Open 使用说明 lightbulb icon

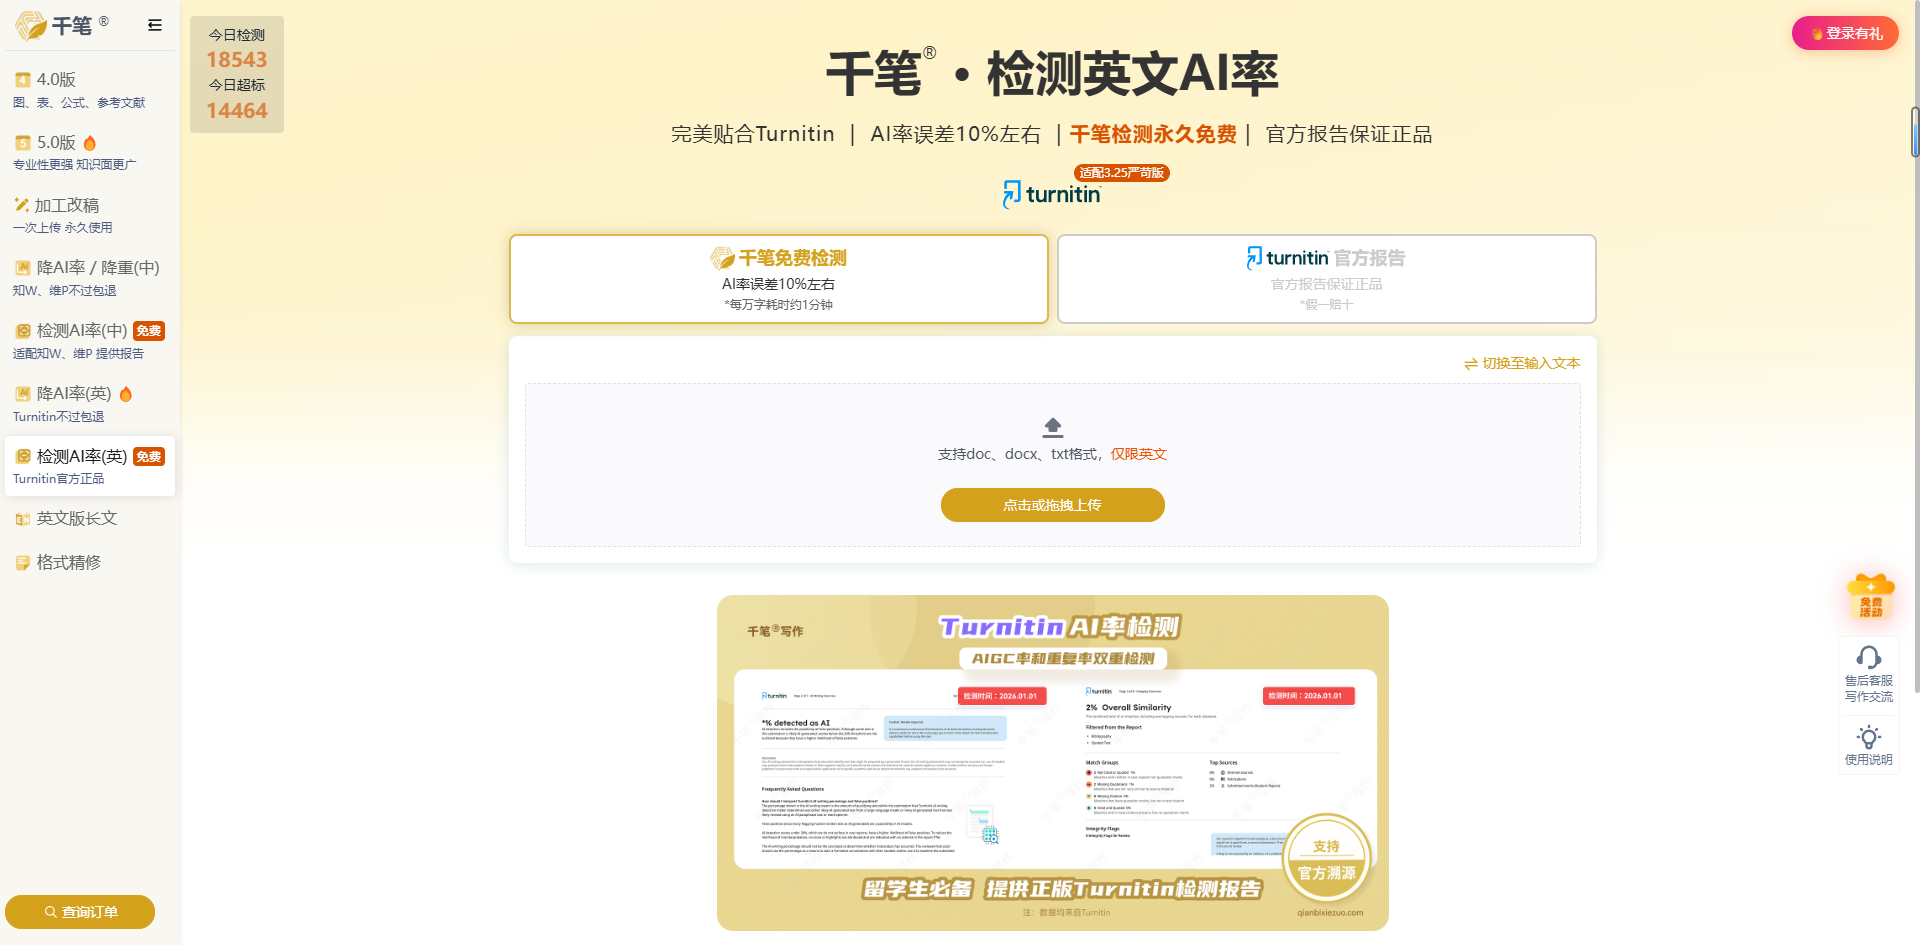point(1869,746)
